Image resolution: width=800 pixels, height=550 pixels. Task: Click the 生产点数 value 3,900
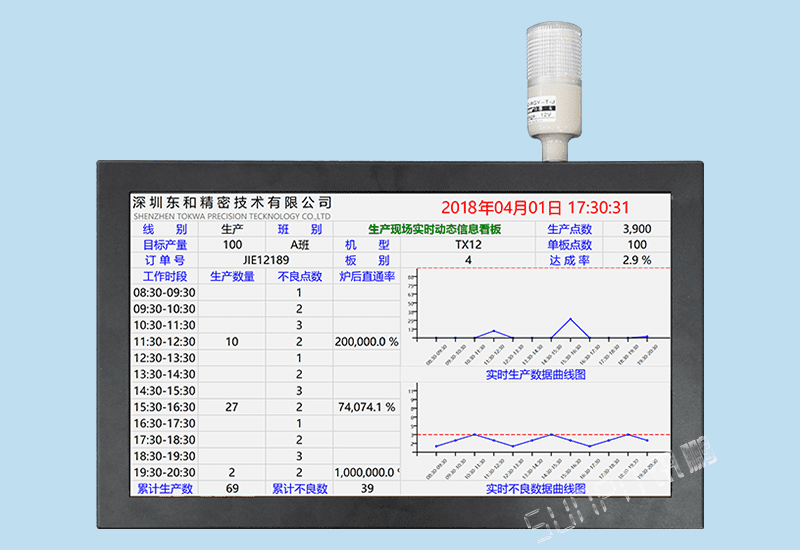pos(636,229)
